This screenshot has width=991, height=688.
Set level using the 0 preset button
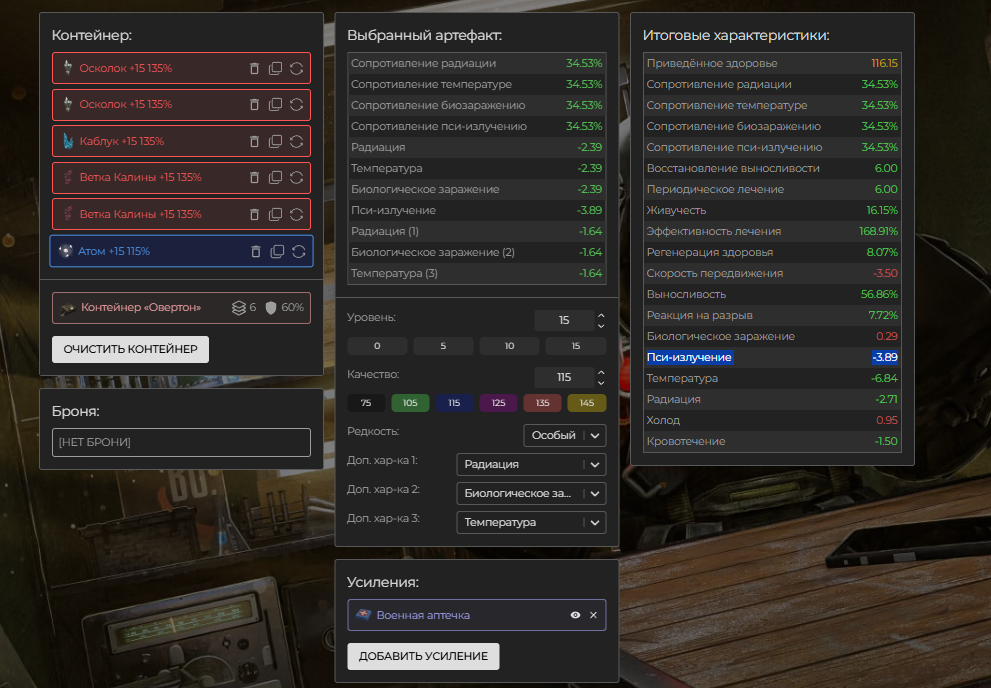click(x=377, y=346)
